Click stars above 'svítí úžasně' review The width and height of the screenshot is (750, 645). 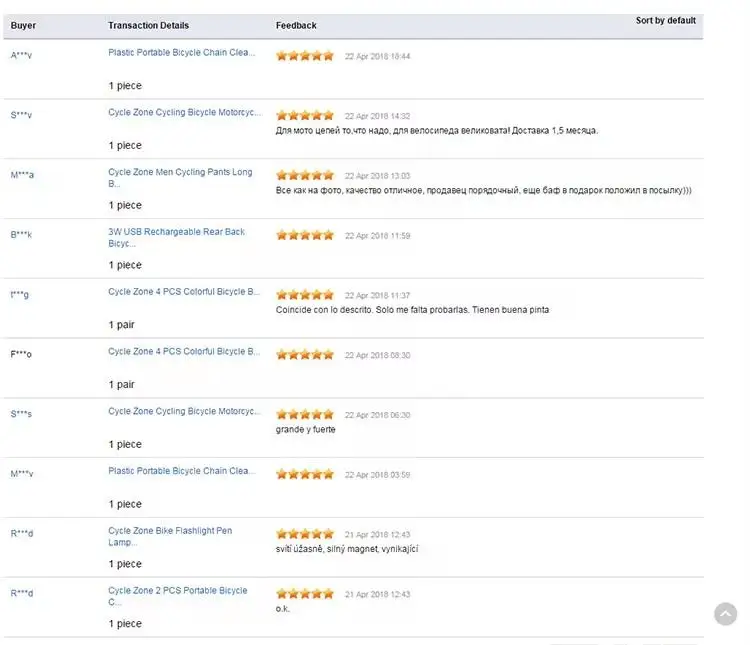[305, 534]
